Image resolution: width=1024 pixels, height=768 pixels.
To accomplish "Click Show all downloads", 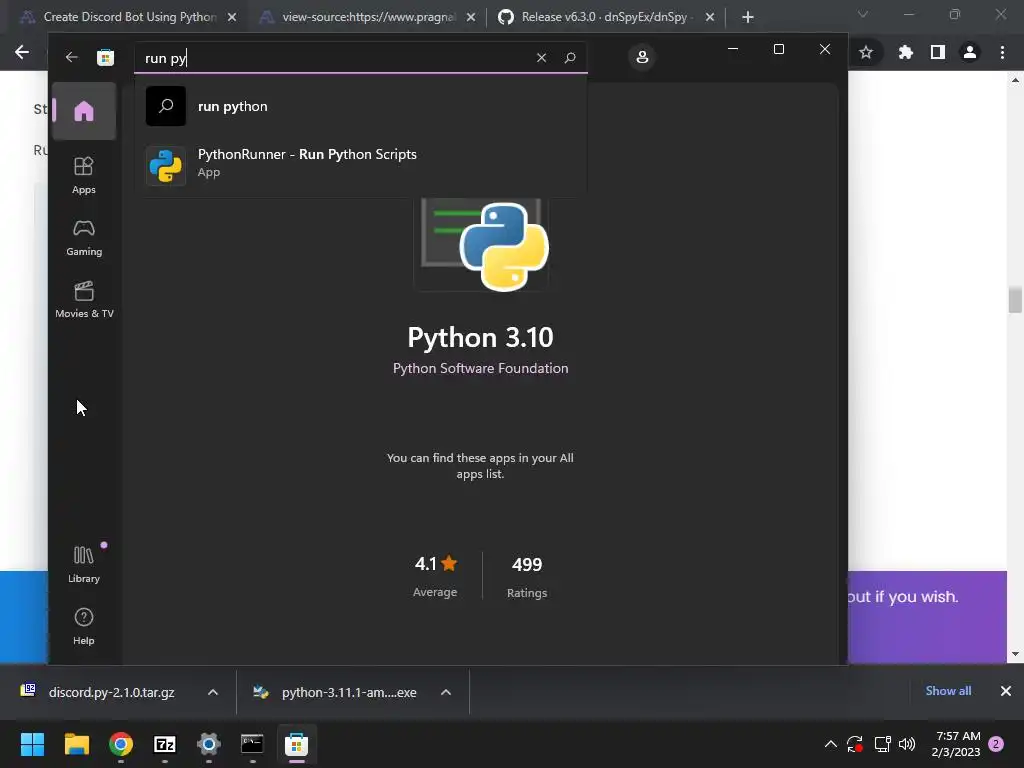I will click(x=948, y=691).
